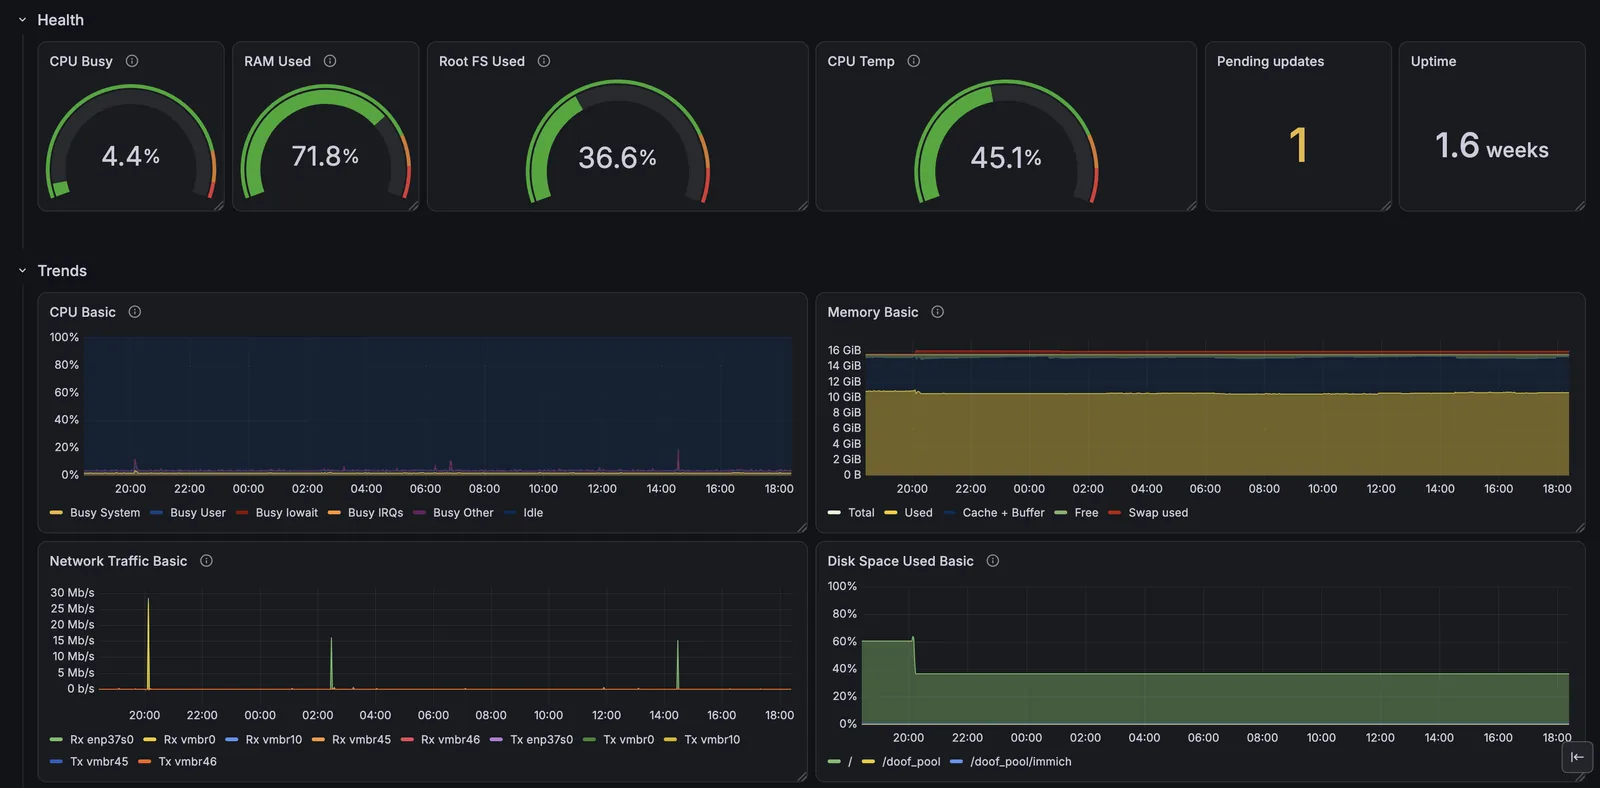Click the Tx enp37s0 legend color swatch
This screenshot has width=1600, height=788.
pyautogui.click(x=496, y=740)
